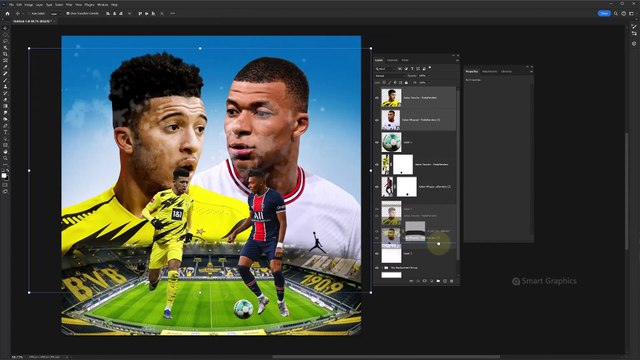Click the new adjustment layer icon
The height and width of the screenshot is (360, 640).
coord(431,281)
